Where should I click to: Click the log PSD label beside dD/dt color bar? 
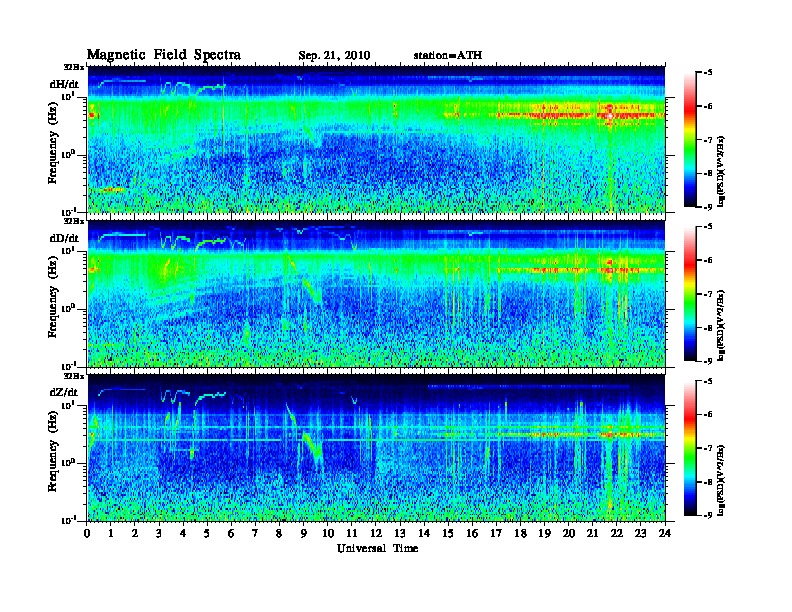pyautogui.click(x=722, y=326)
